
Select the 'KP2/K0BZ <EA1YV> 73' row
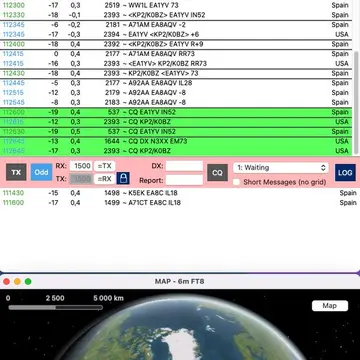tap(176, 73)
